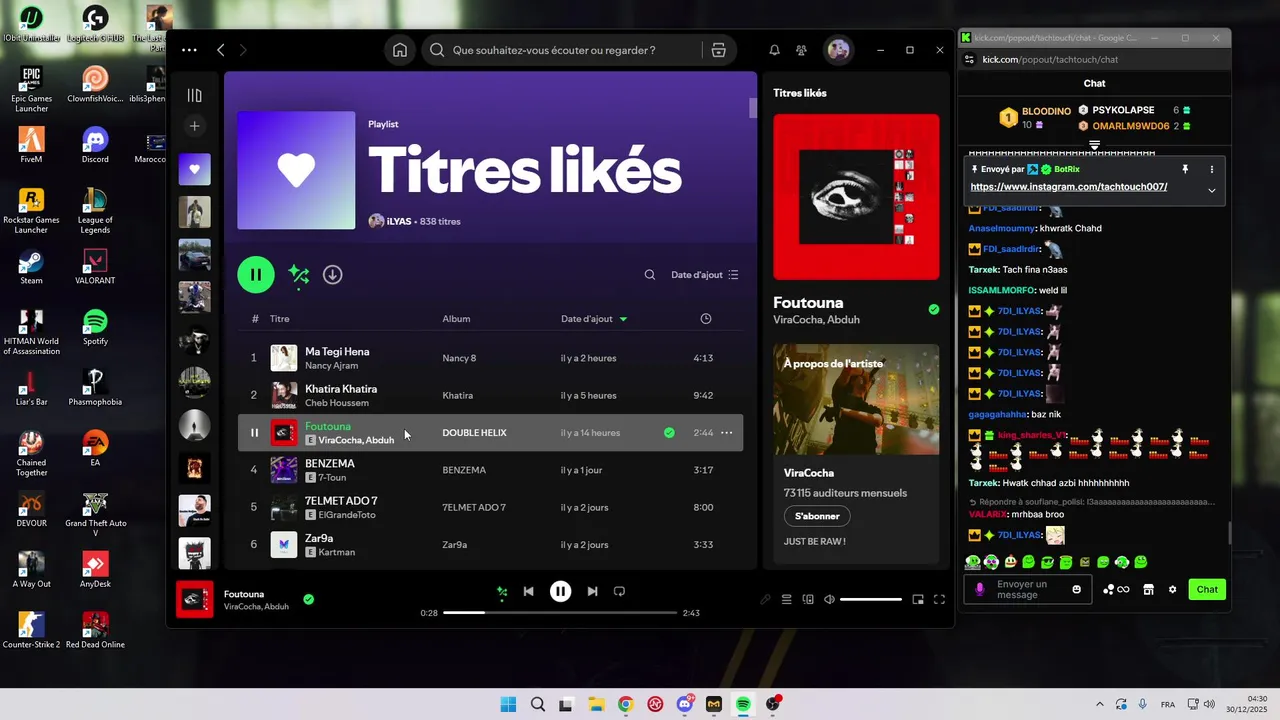This screenshot has height=720, width=1280.
Task: Open Date d'ajout sort and view dropdown
Action: 704,275
